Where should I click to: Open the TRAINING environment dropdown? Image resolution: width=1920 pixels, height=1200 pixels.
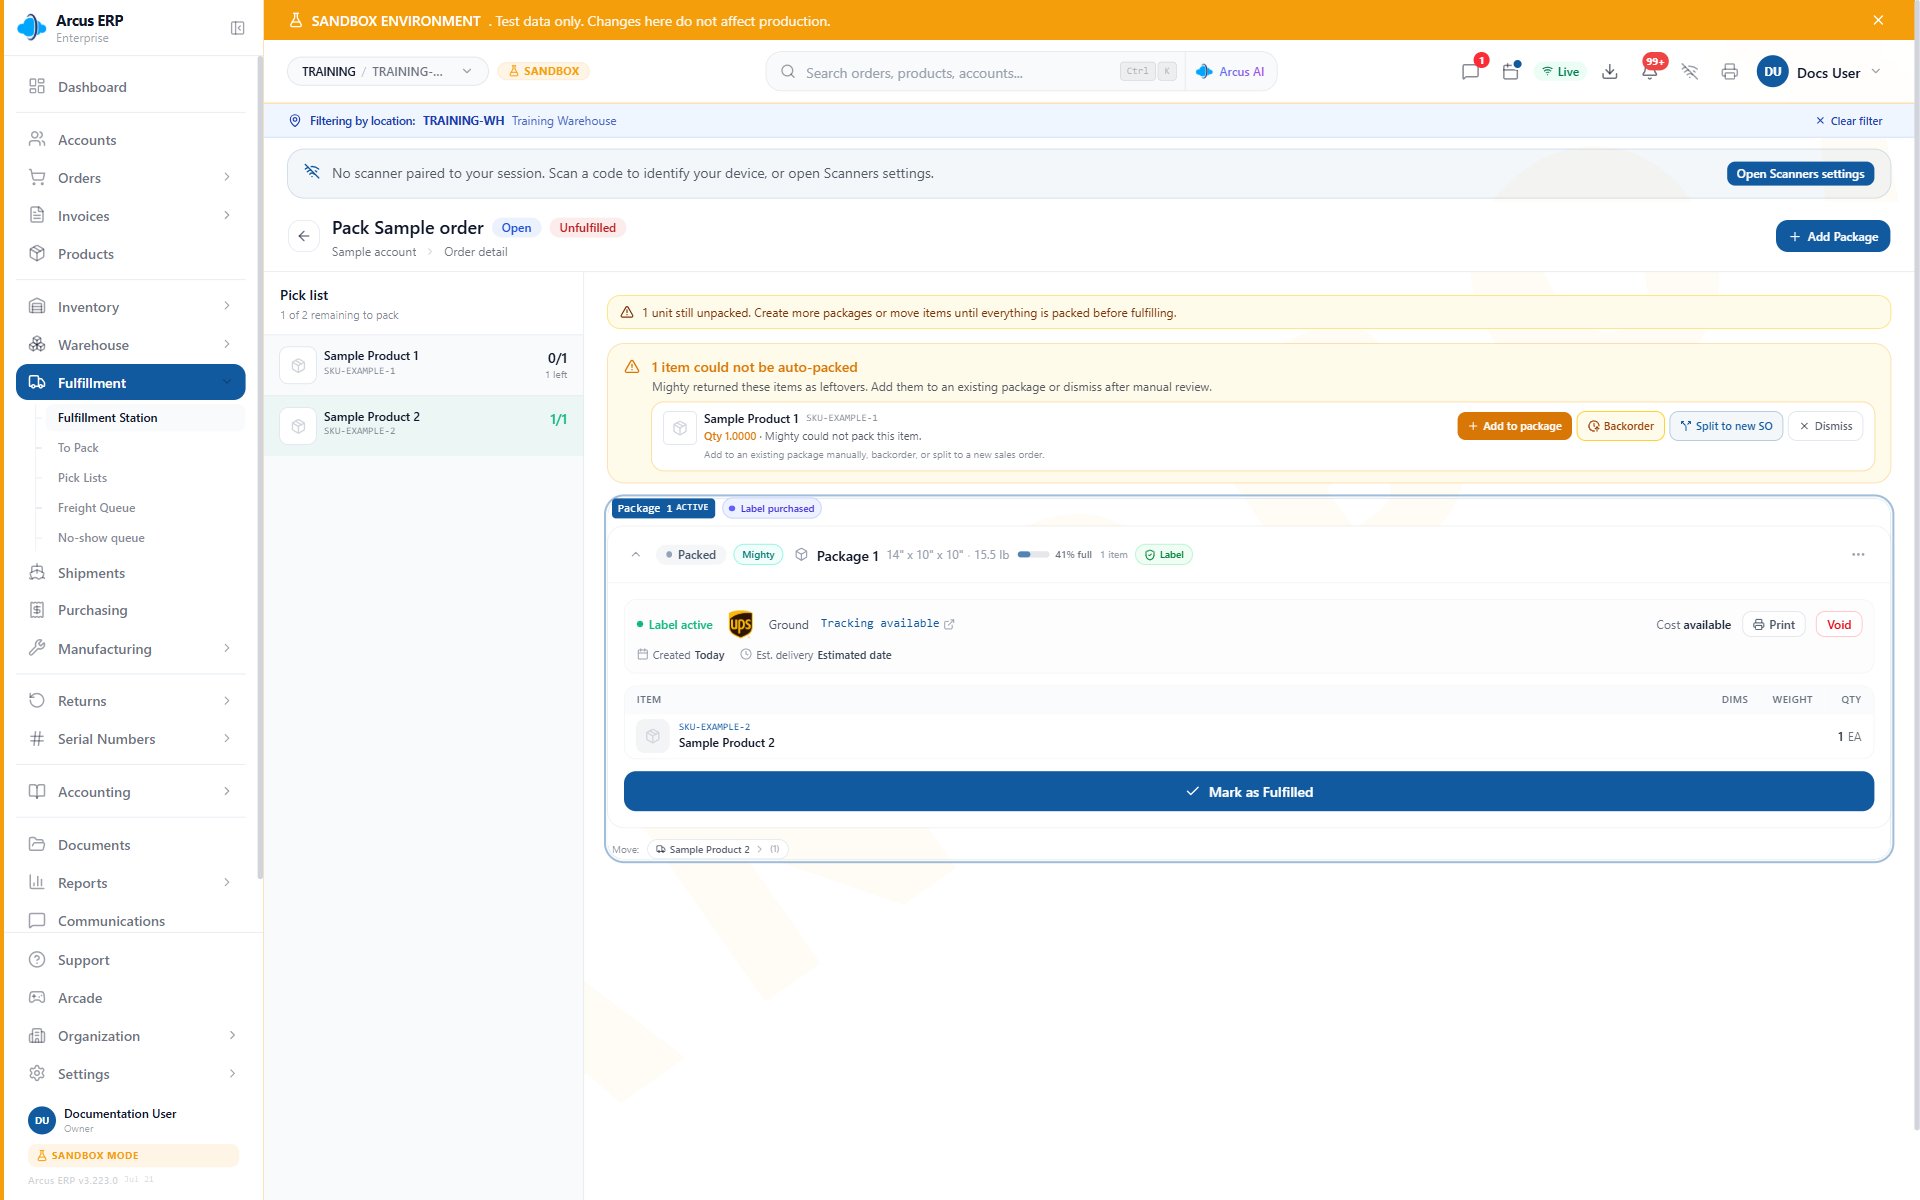[x=388, y=72]
